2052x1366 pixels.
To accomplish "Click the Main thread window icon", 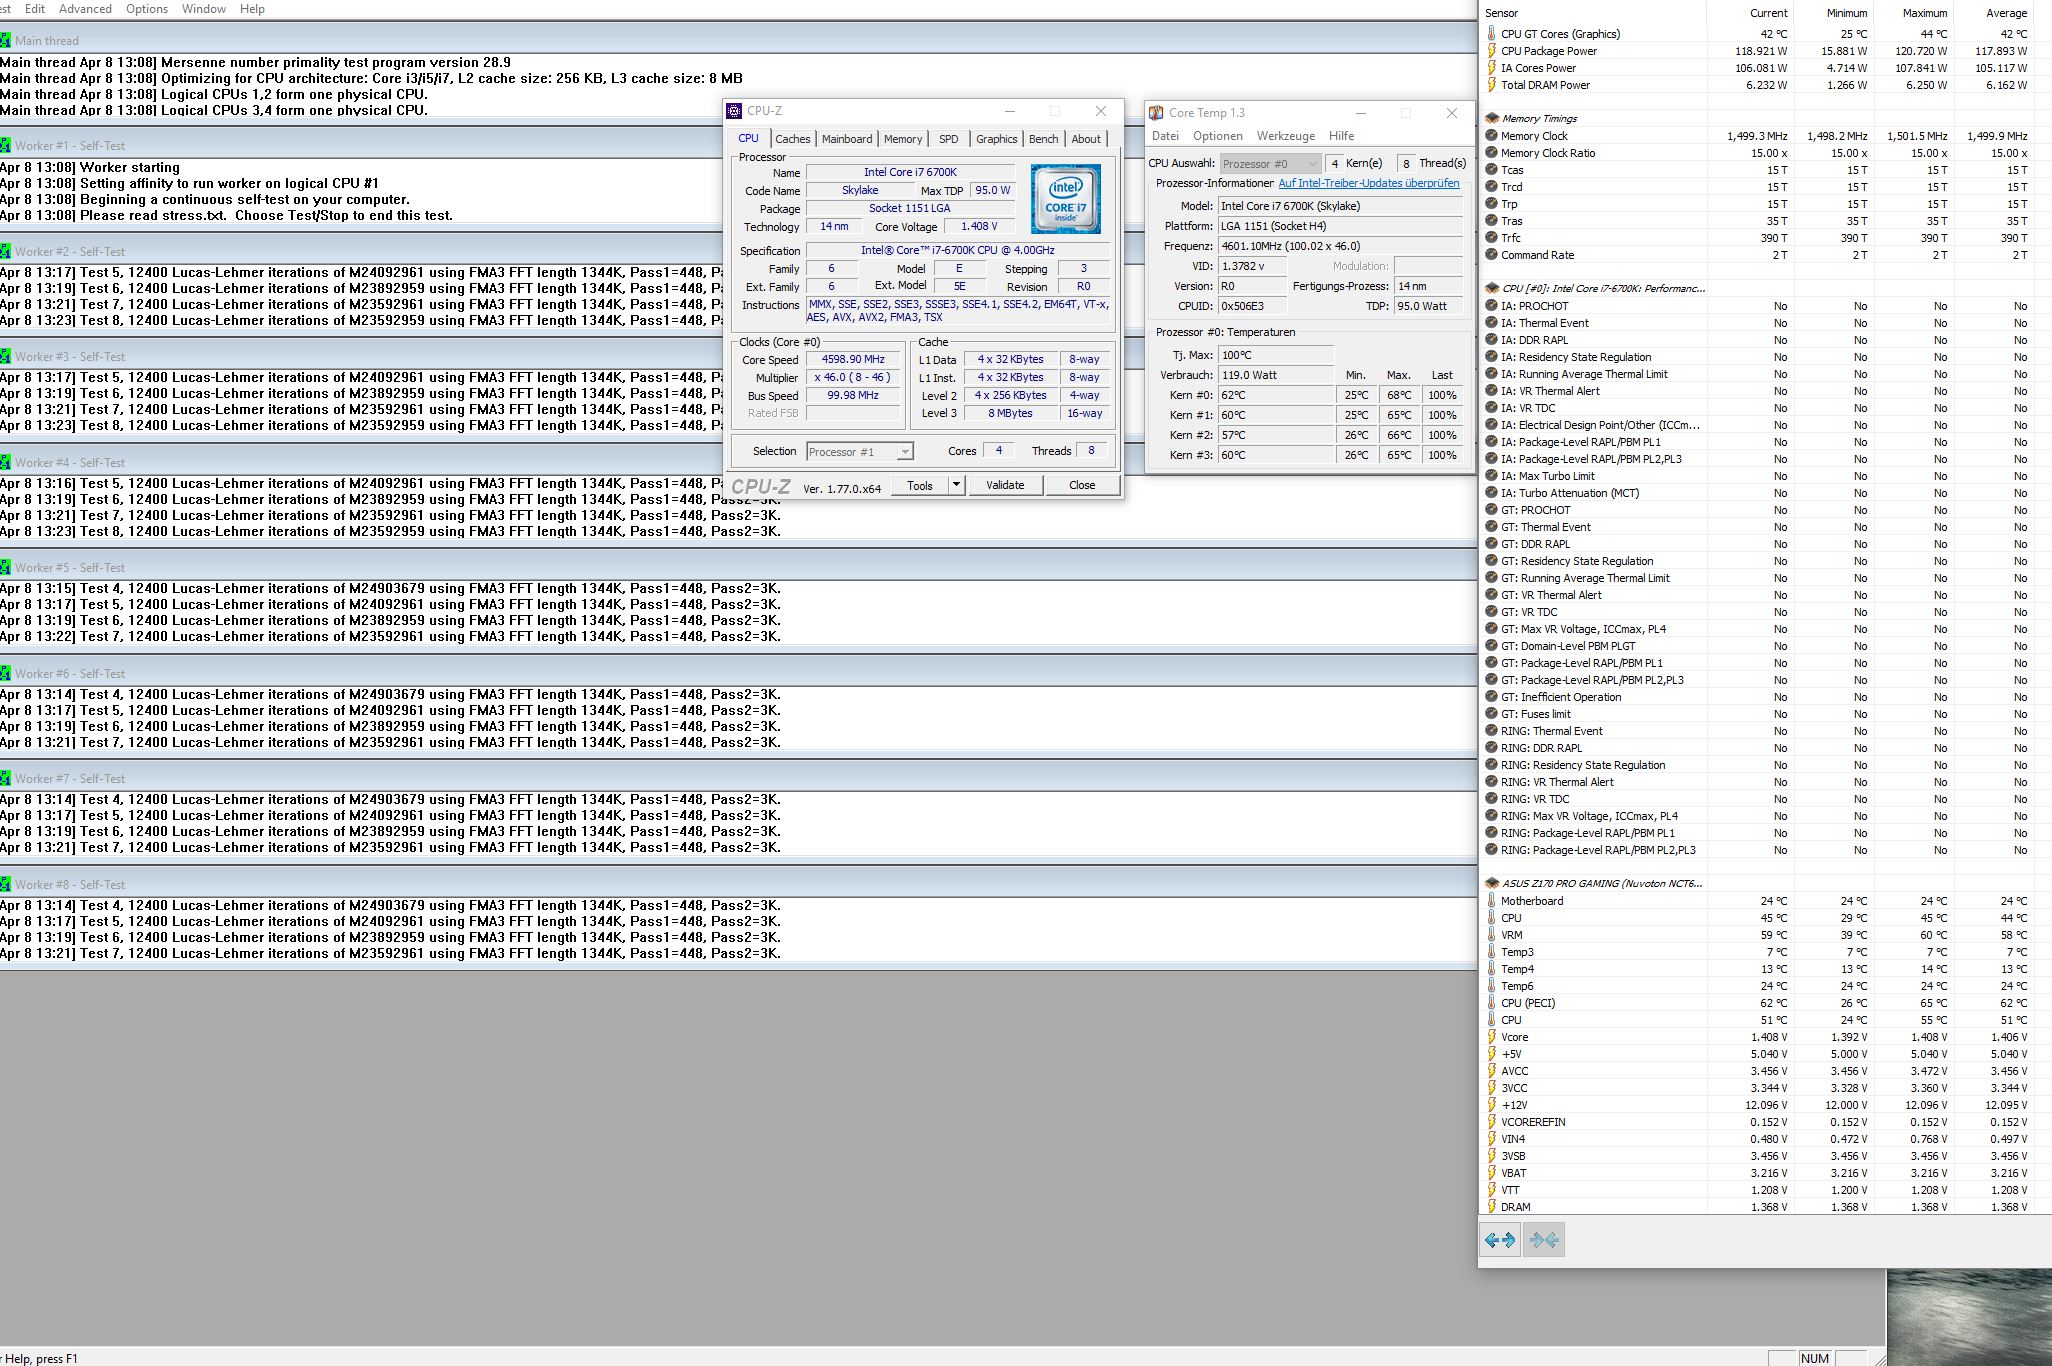I will click(x=6, y=41).
